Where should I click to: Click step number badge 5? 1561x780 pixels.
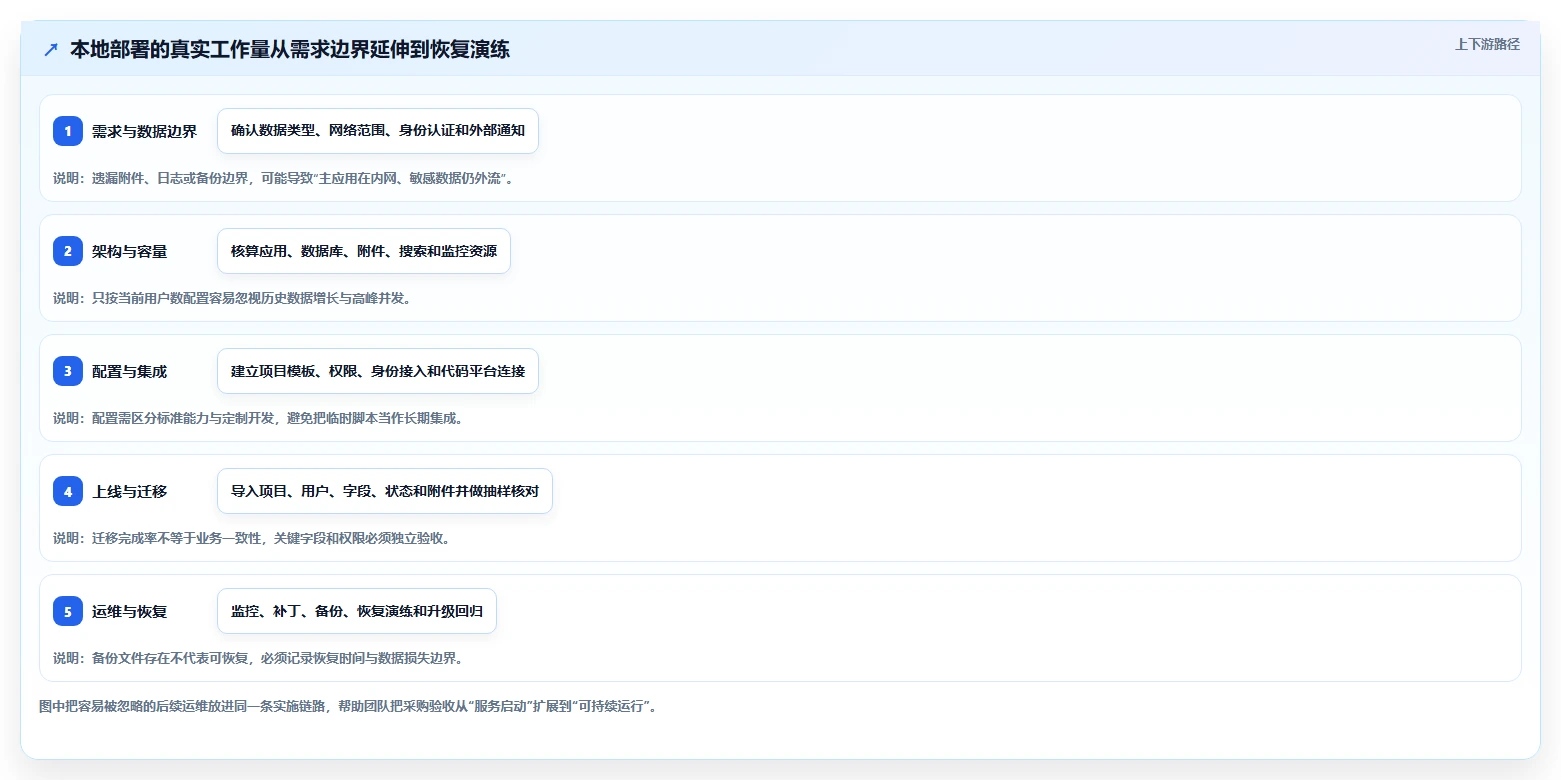[x=68, y=611]
